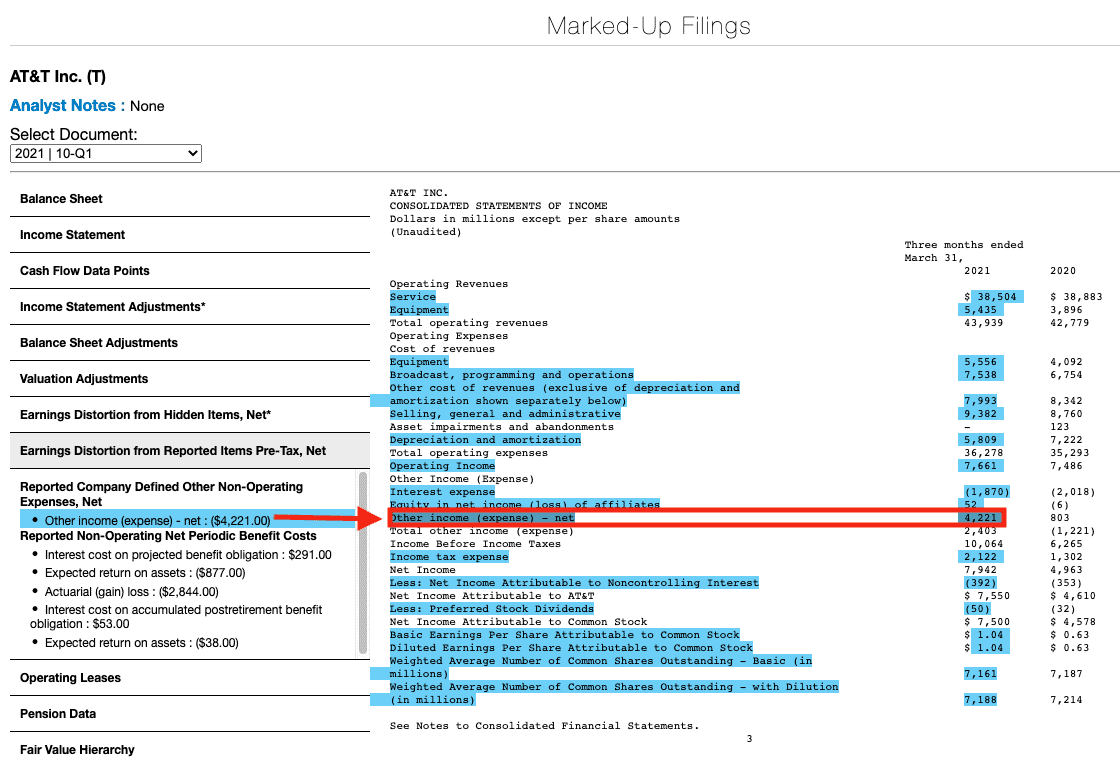
Task: Click highlighted Equipment revenue value 5,435
Action: click(x=980, y=309)
